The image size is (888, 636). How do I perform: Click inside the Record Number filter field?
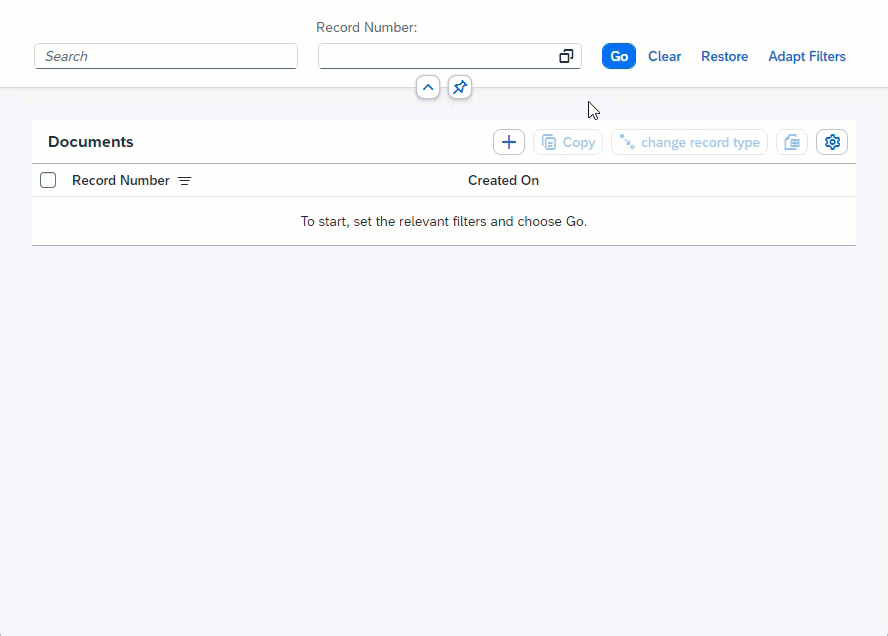tap(437, 57)
